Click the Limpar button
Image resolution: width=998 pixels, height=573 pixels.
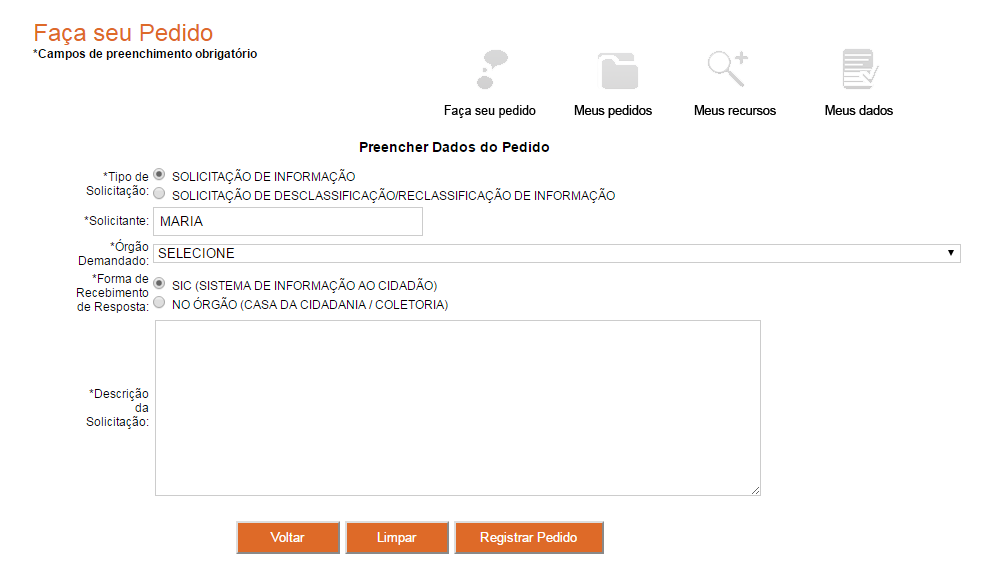click(x=397, y=538)
